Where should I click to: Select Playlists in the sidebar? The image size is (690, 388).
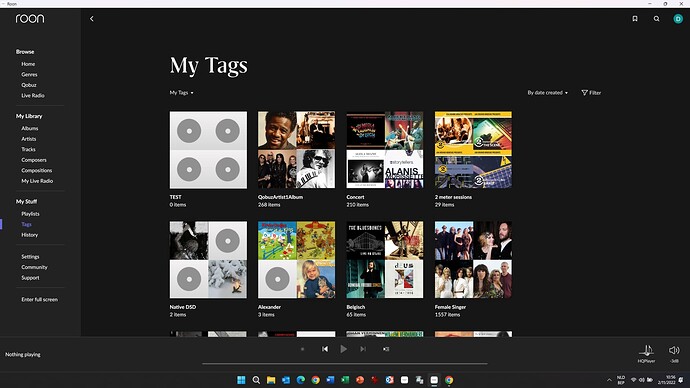click(x=30, y=214)
